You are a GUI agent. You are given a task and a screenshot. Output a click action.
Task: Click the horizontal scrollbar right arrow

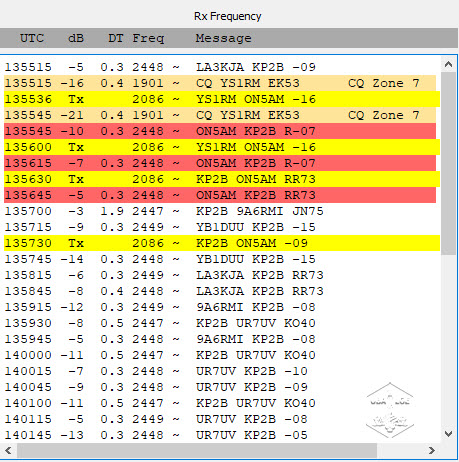coord(432,451)
